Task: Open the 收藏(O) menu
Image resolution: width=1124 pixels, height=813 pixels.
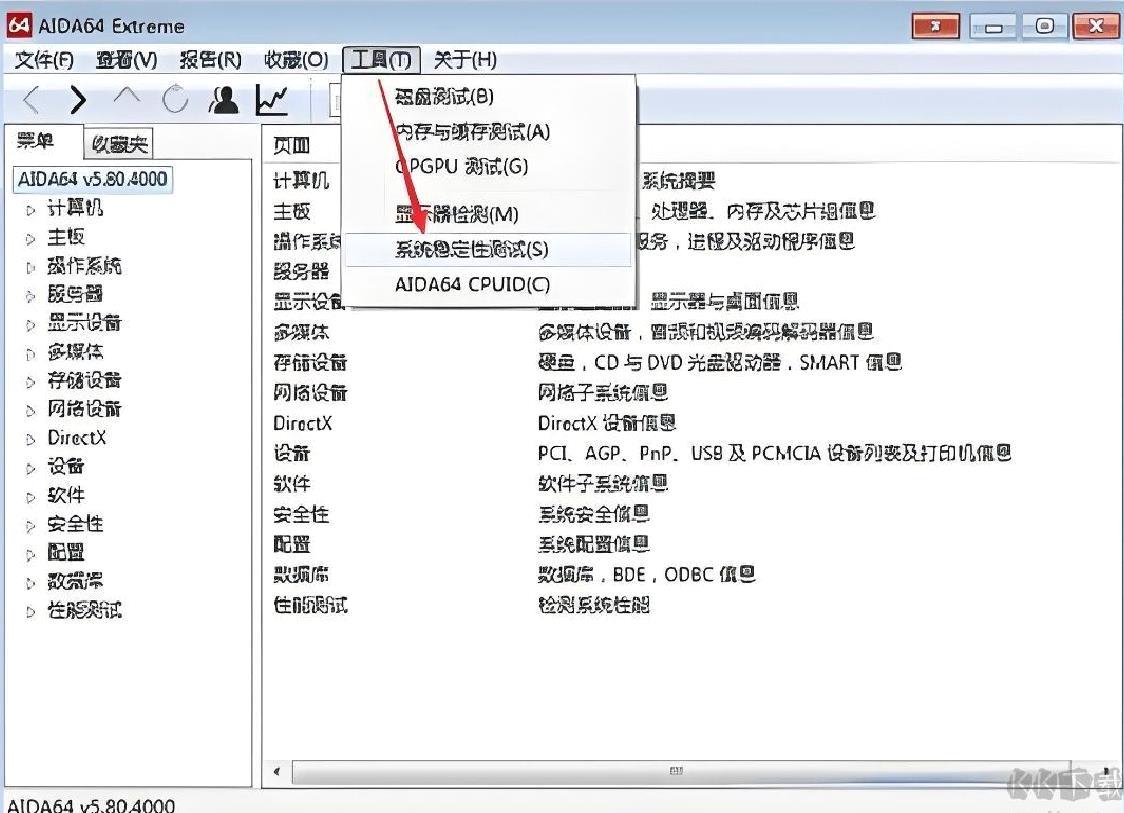Action: point(296,60)
